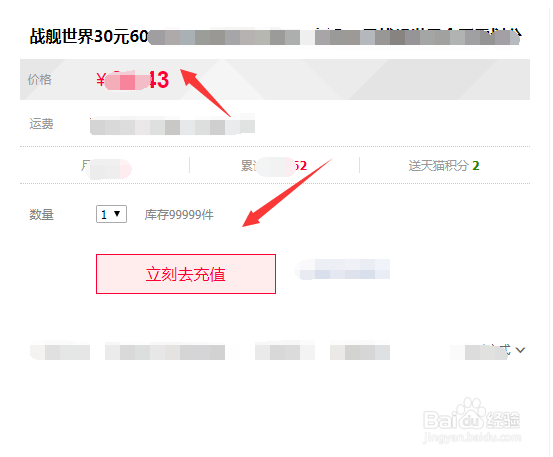Click the 累计 count in the stats row
553x457 pixels.
[274, 165]
